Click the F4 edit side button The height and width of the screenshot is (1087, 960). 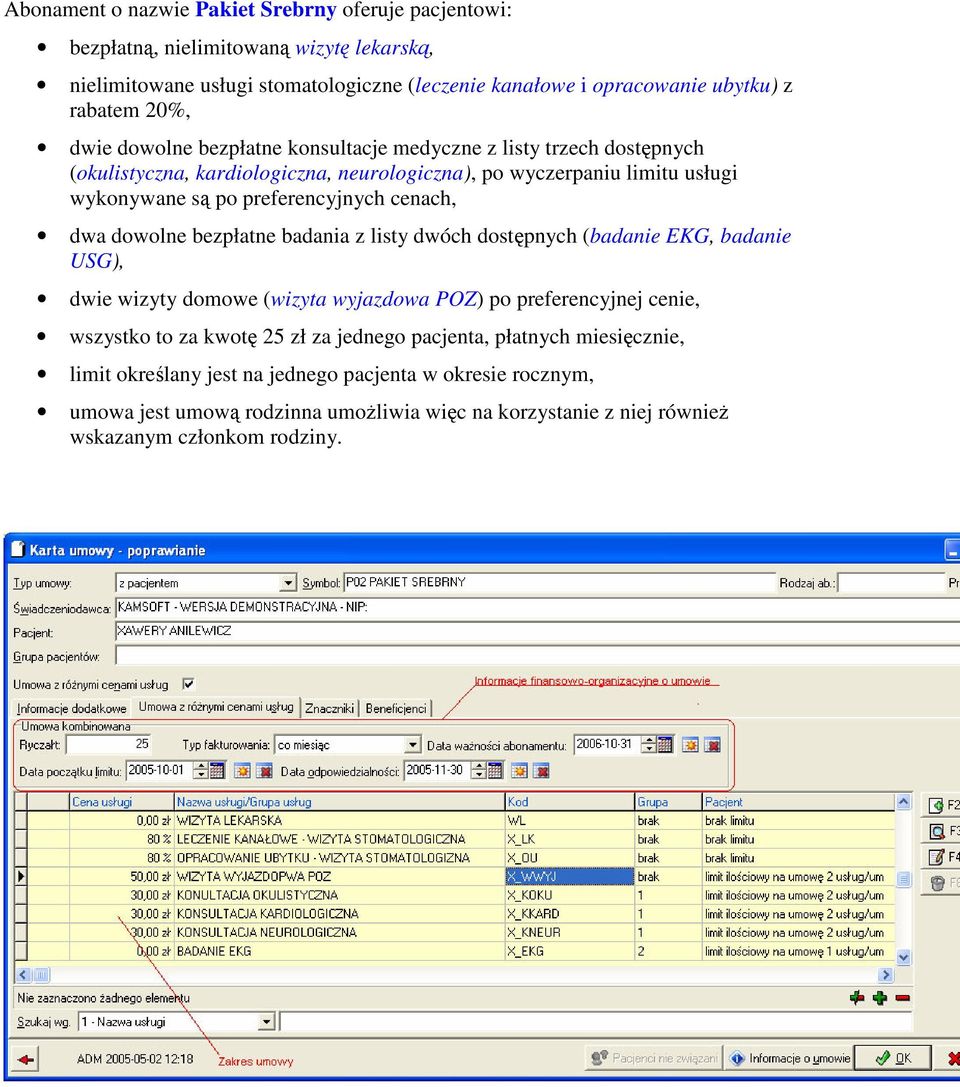(x=943, y=856)
